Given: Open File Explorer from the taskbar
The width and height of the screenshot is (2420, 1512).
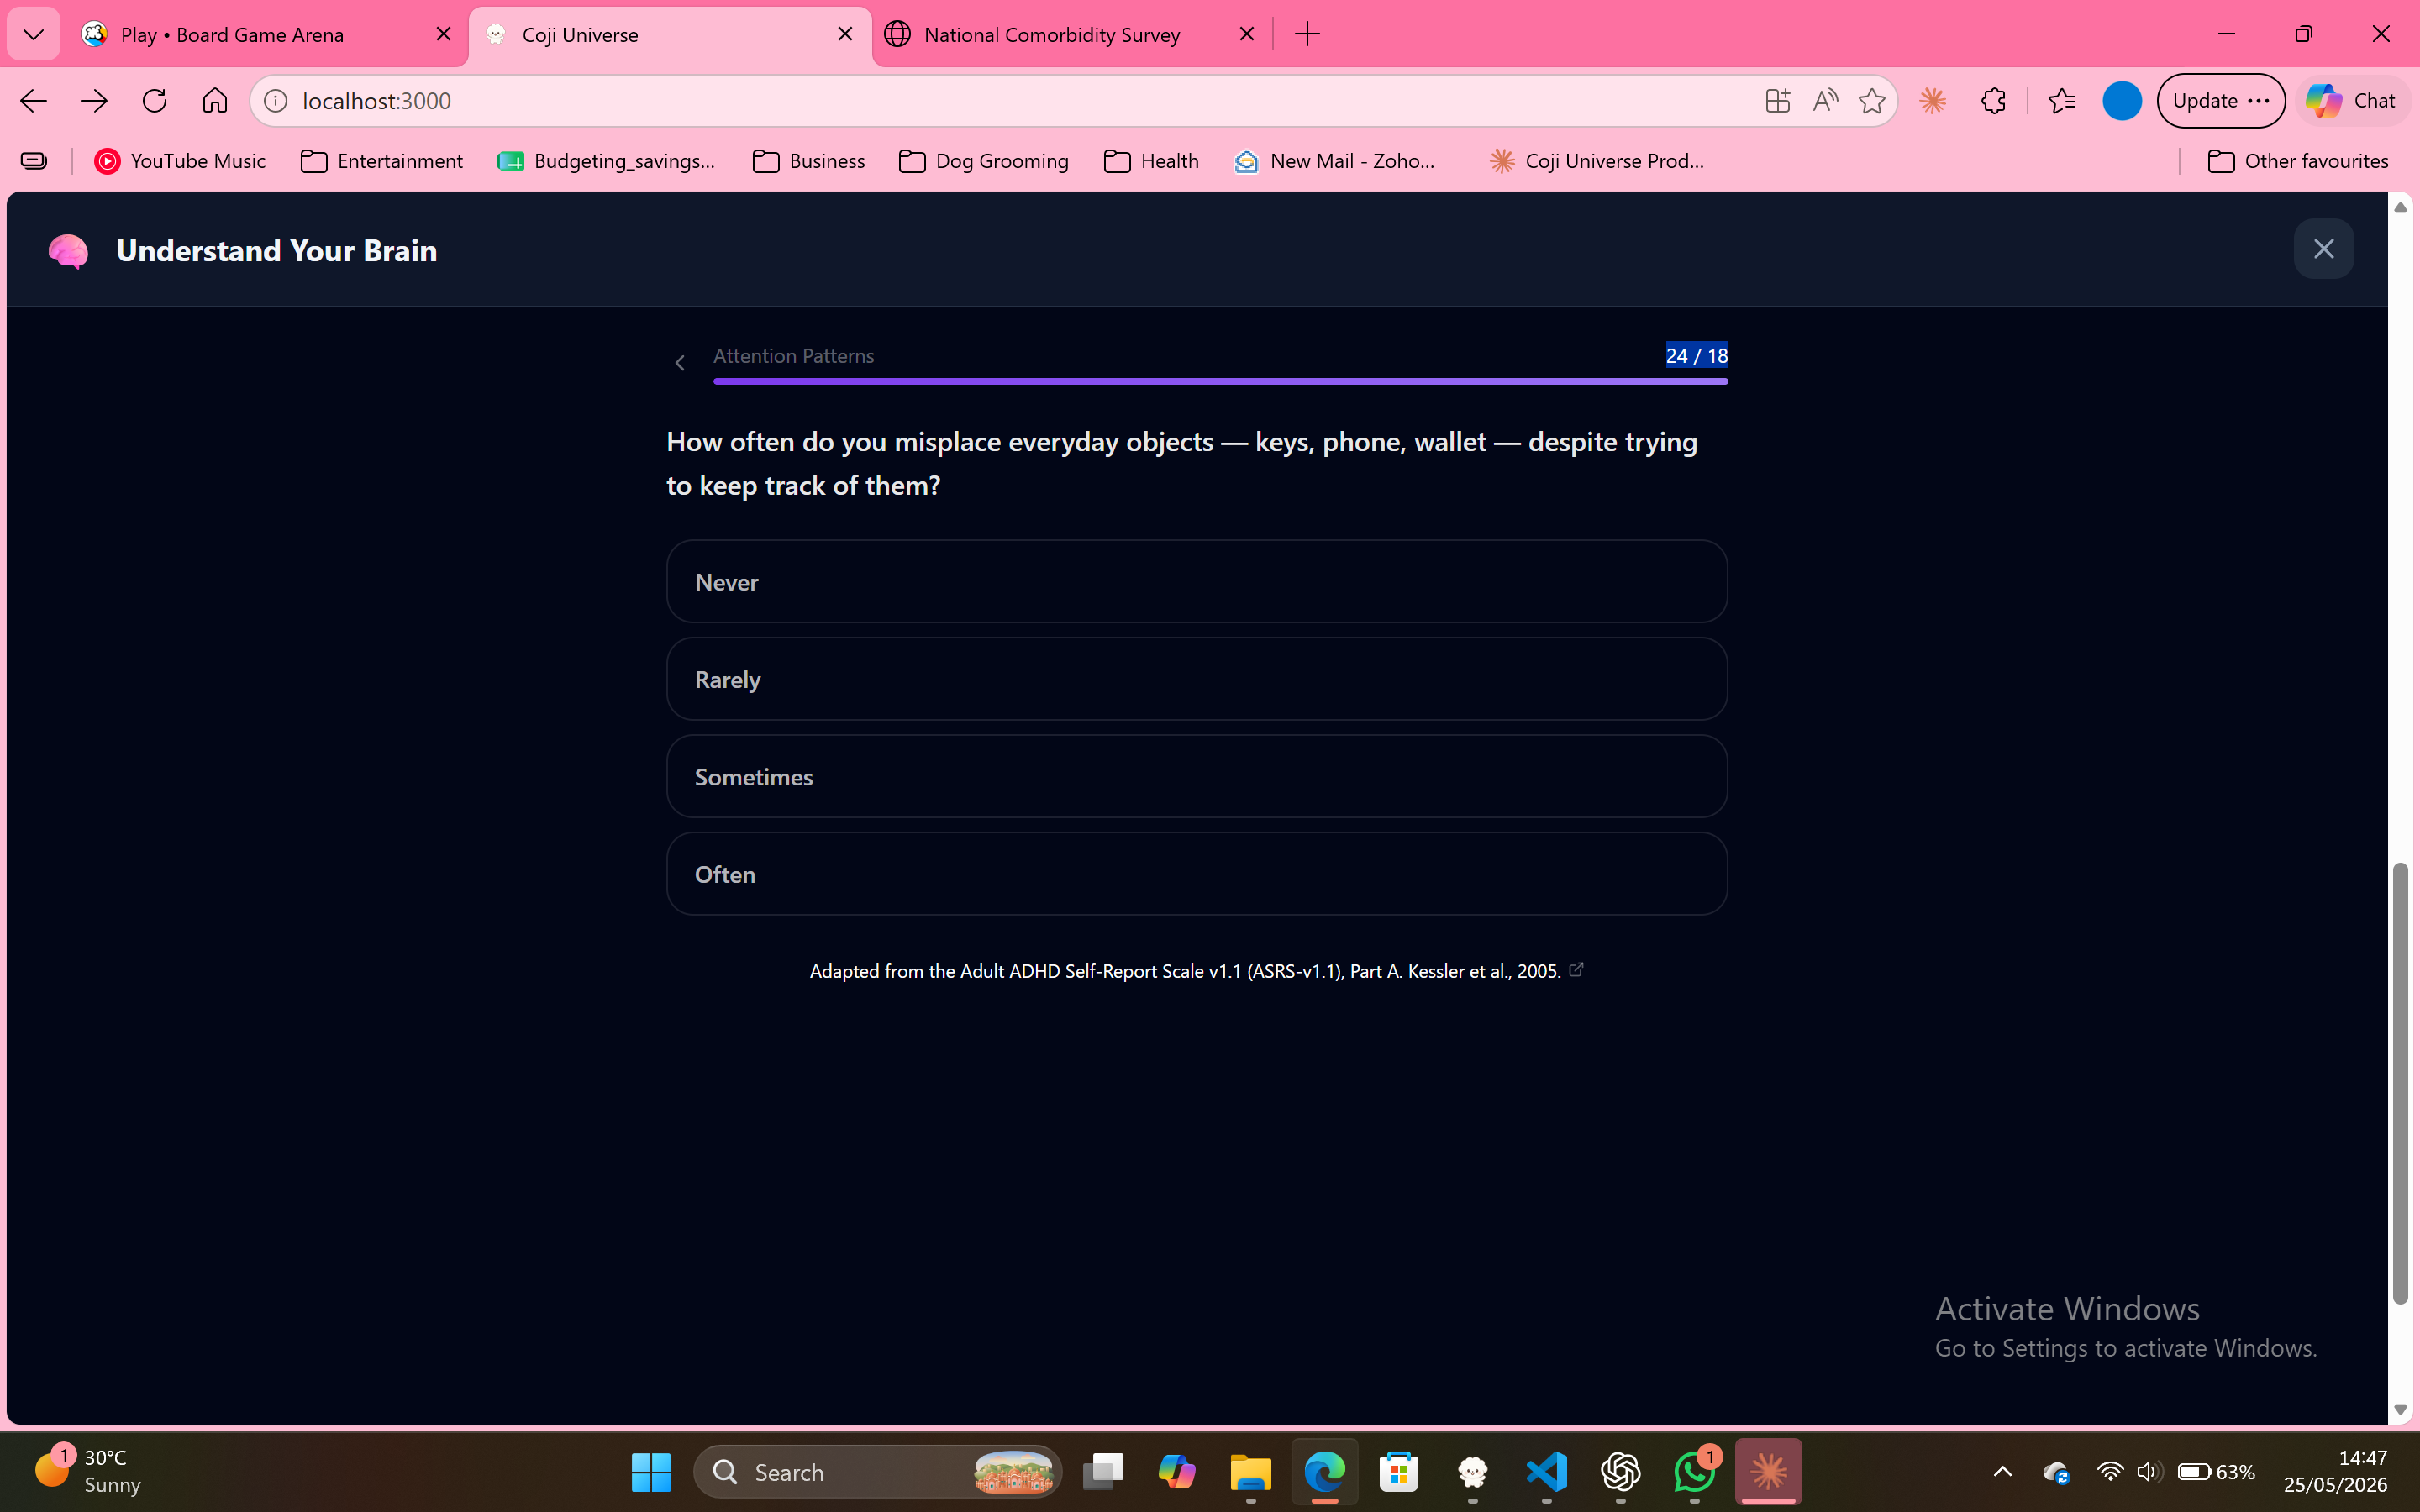Looking at the screenshot, I should (1251, 1472).
